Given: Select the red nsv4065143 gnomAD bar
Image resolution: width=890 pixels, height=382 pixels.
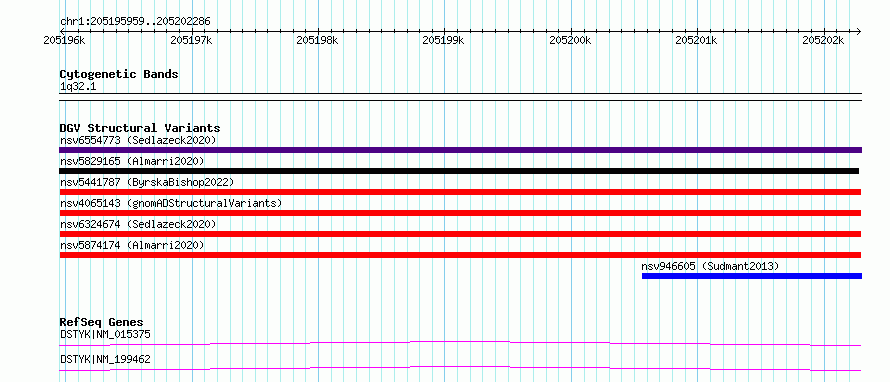Looking at the screenshot, I should 460,213.
